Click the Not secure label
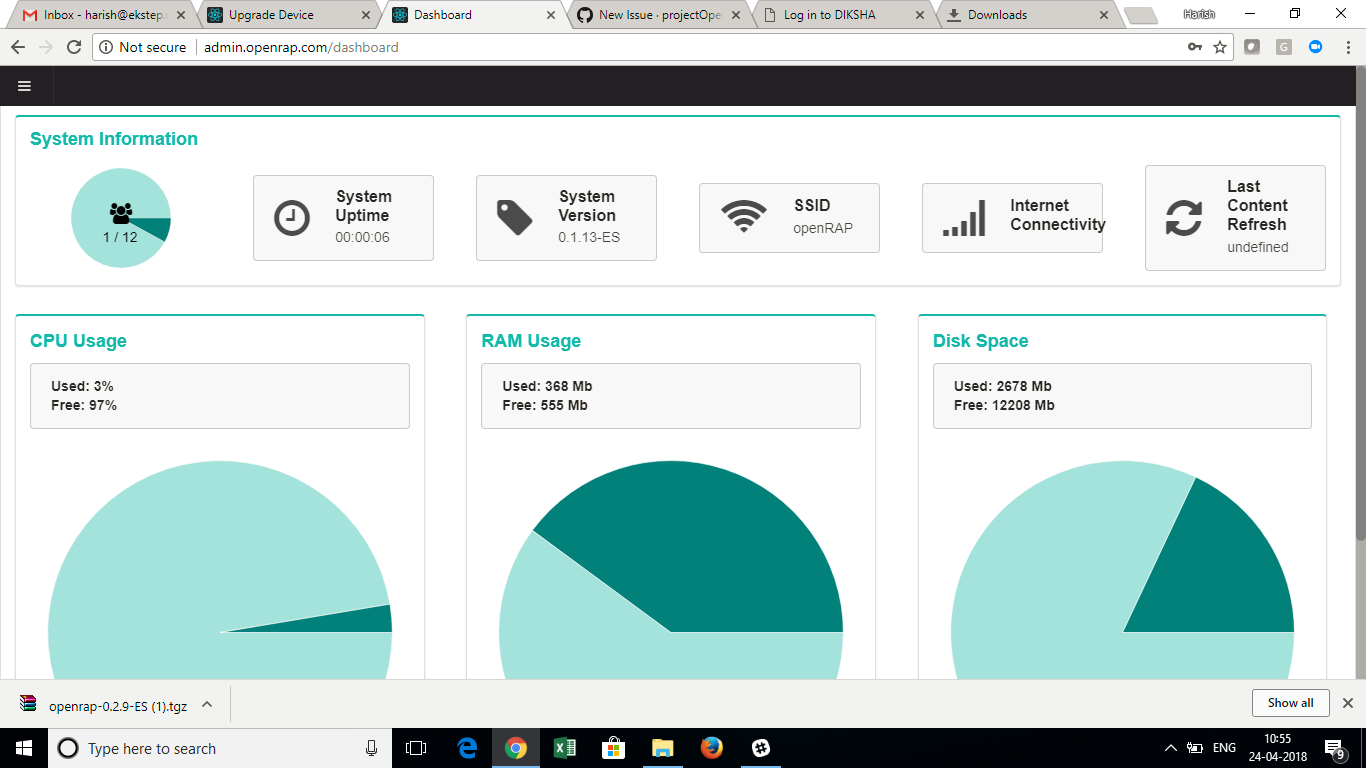Viewport: 1366px width, 768px height. coord(152,47)
